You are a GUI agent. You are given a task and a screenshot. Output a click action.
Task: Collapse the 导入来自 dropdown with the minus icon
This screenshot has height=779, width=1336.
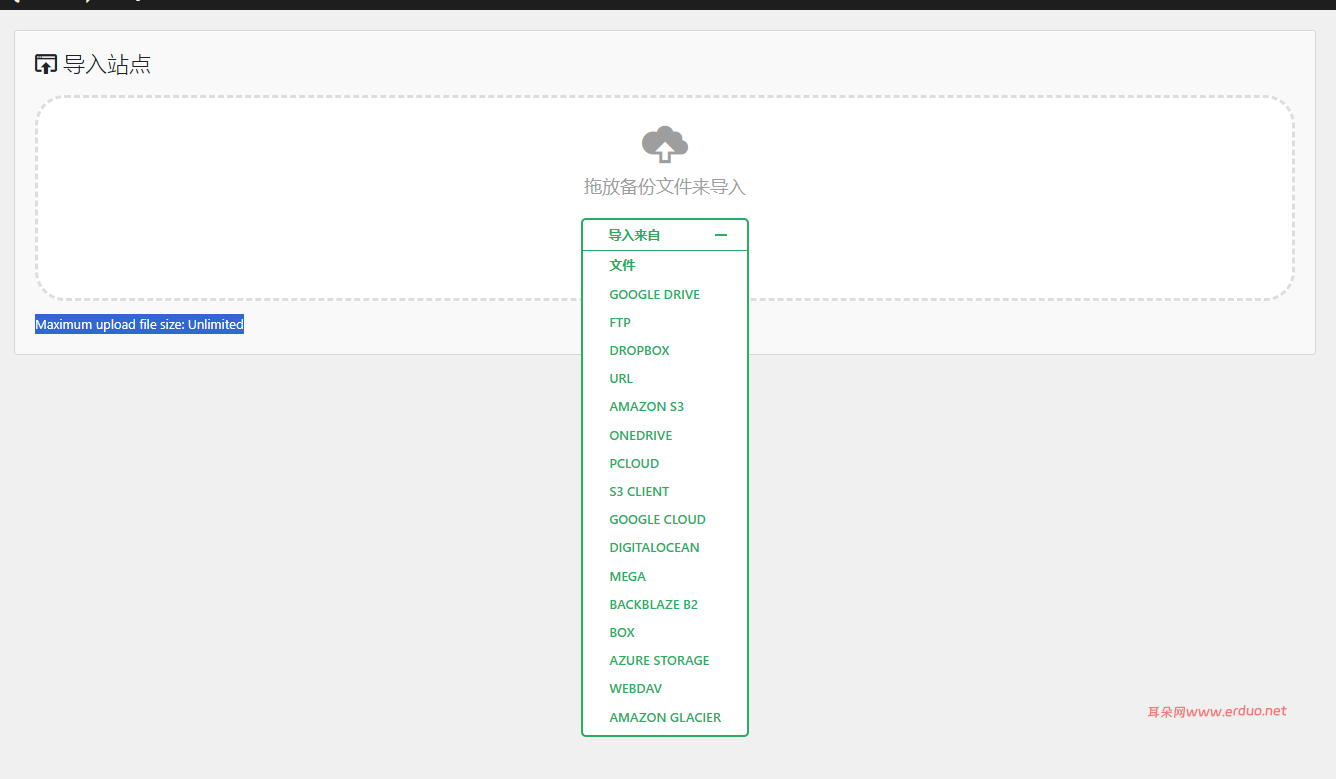(721, 235)
